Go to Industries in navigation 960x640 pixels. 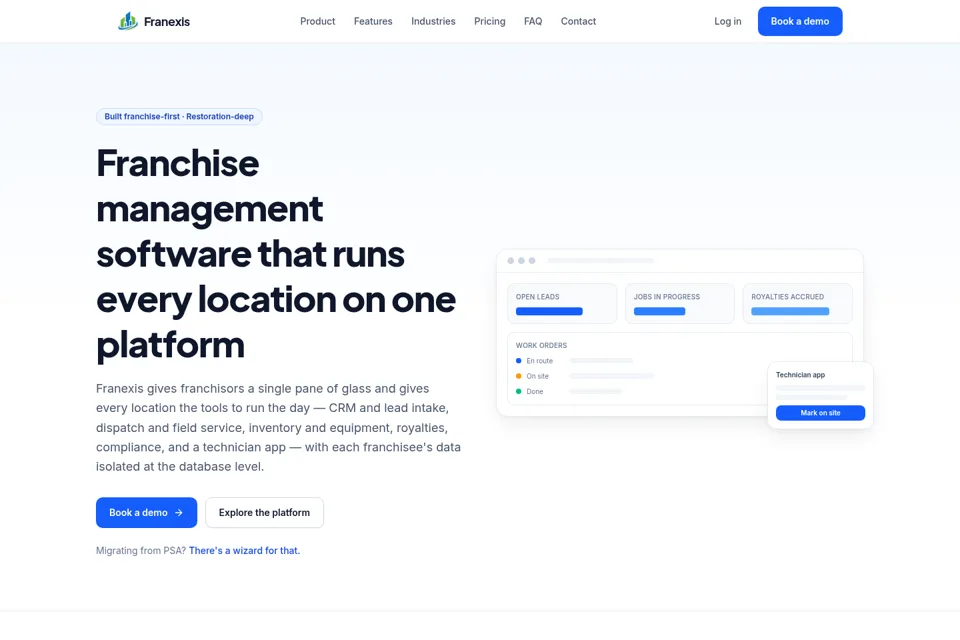click(433, 21)
